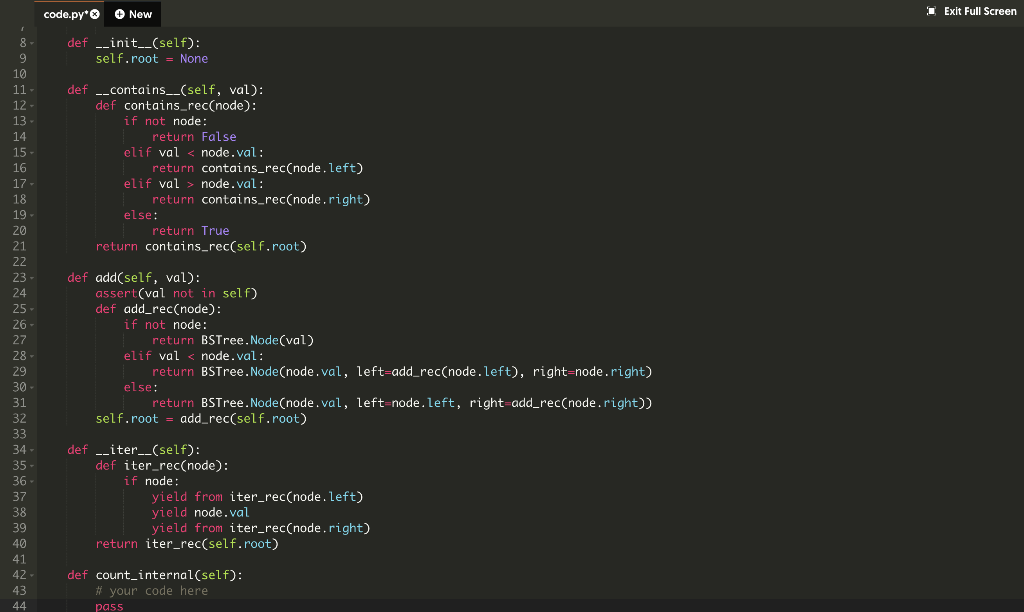Click line number 21 in the gutter

[18, 246]
